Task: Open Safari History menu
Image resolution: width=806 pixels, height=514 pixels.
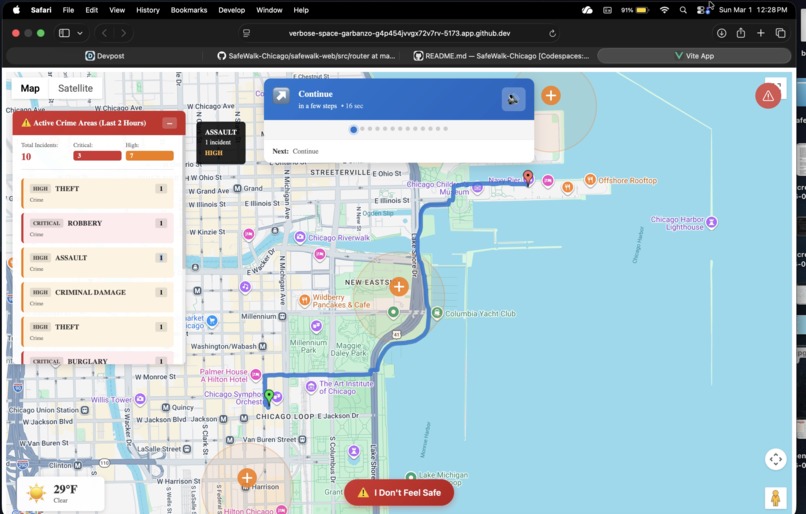Action: pos(148,10)
